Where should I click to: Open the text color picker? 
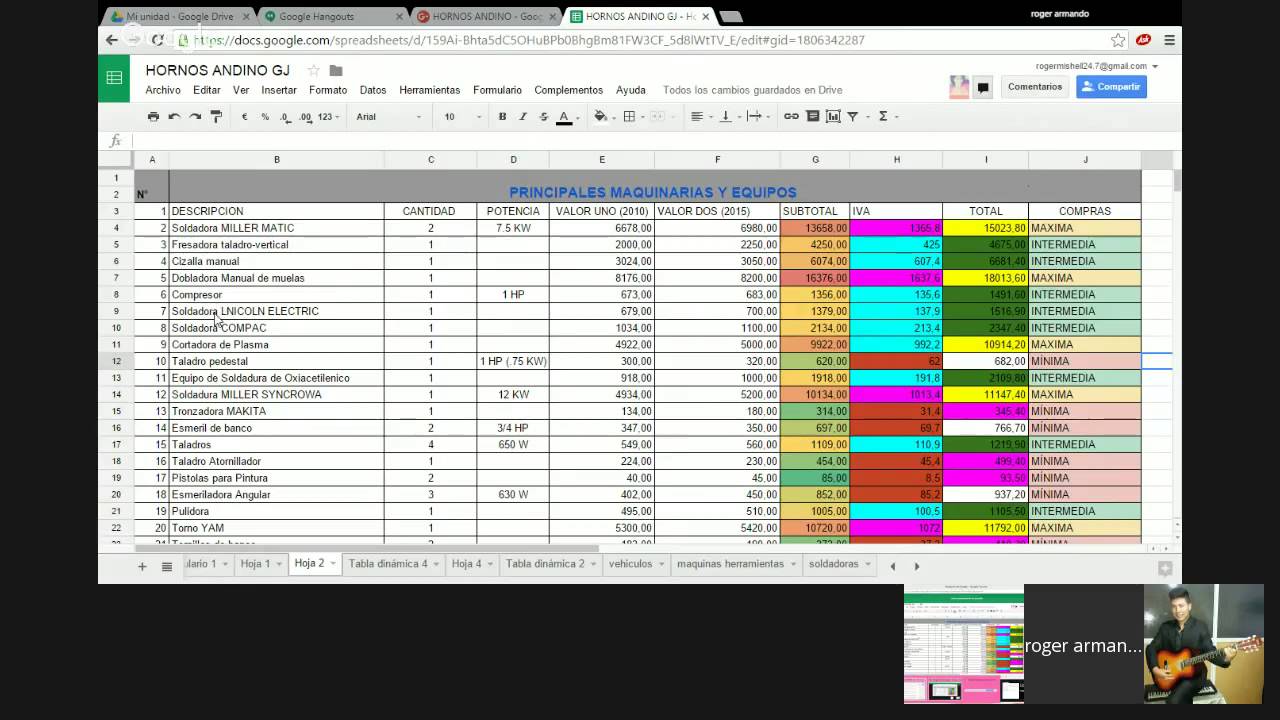(x=565, y=117)
